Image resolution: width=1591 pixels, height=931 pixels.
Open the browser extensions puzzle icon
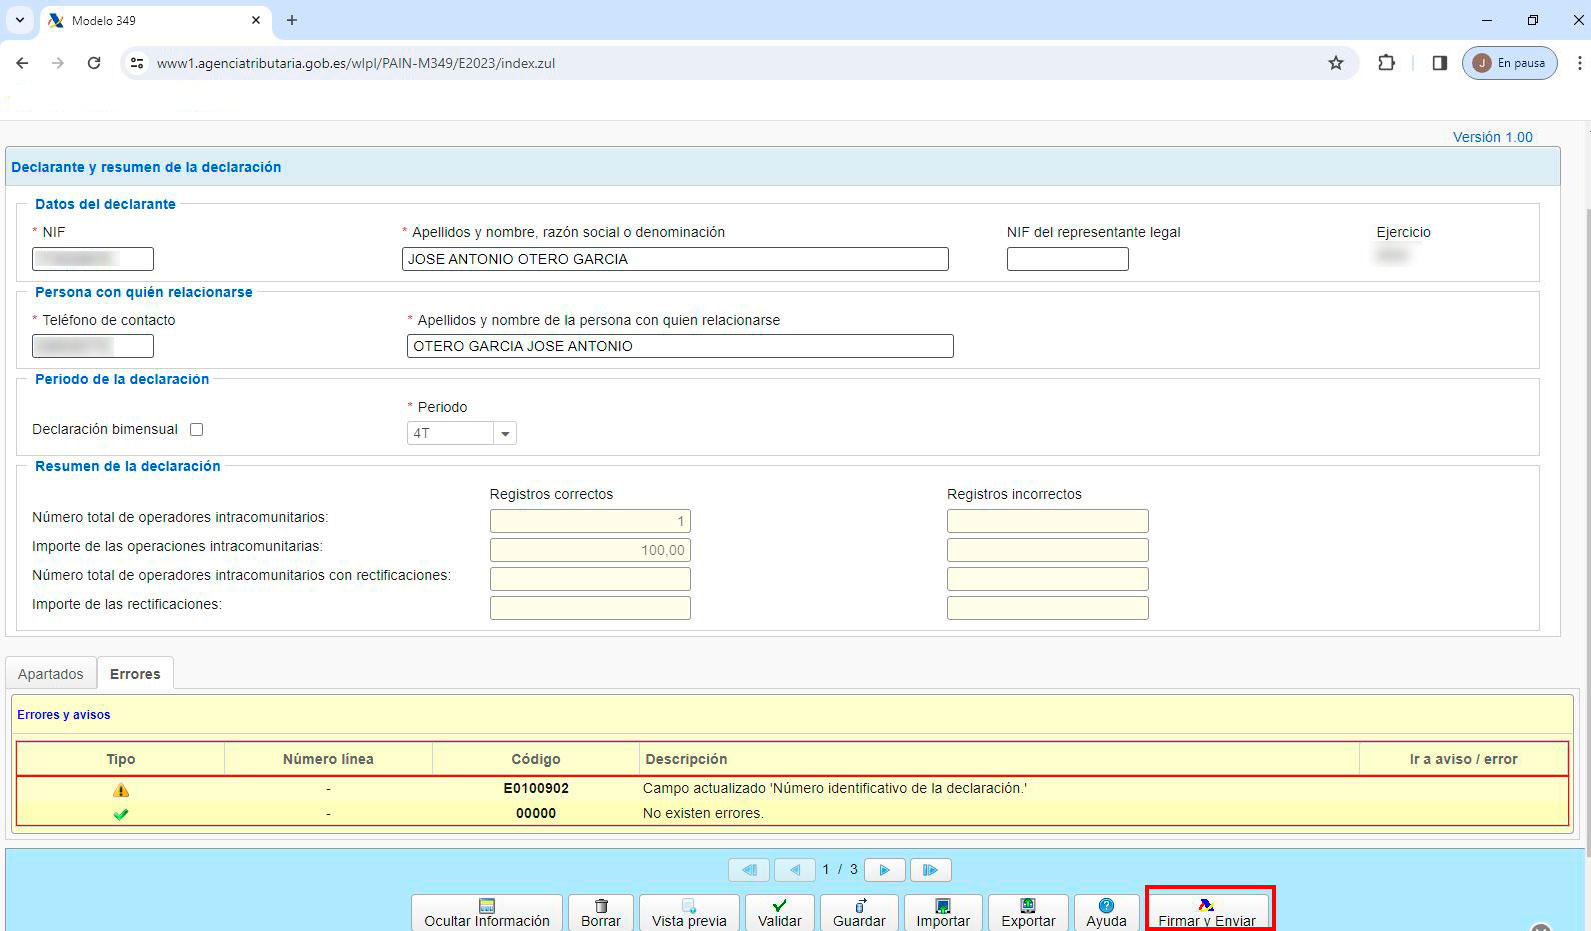coord(1386,63)
